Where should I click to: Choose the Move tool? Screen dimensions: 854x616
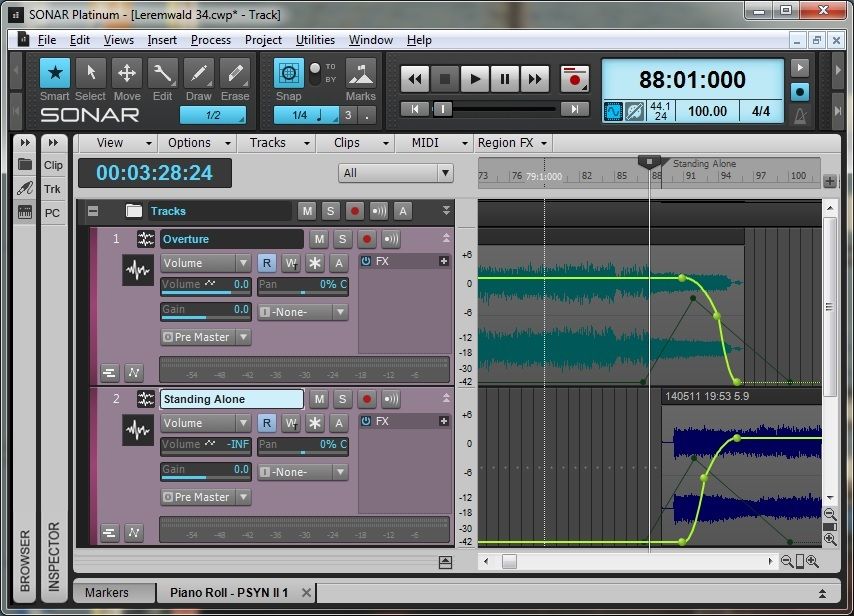pyautogui.click(x=126, y=74)
